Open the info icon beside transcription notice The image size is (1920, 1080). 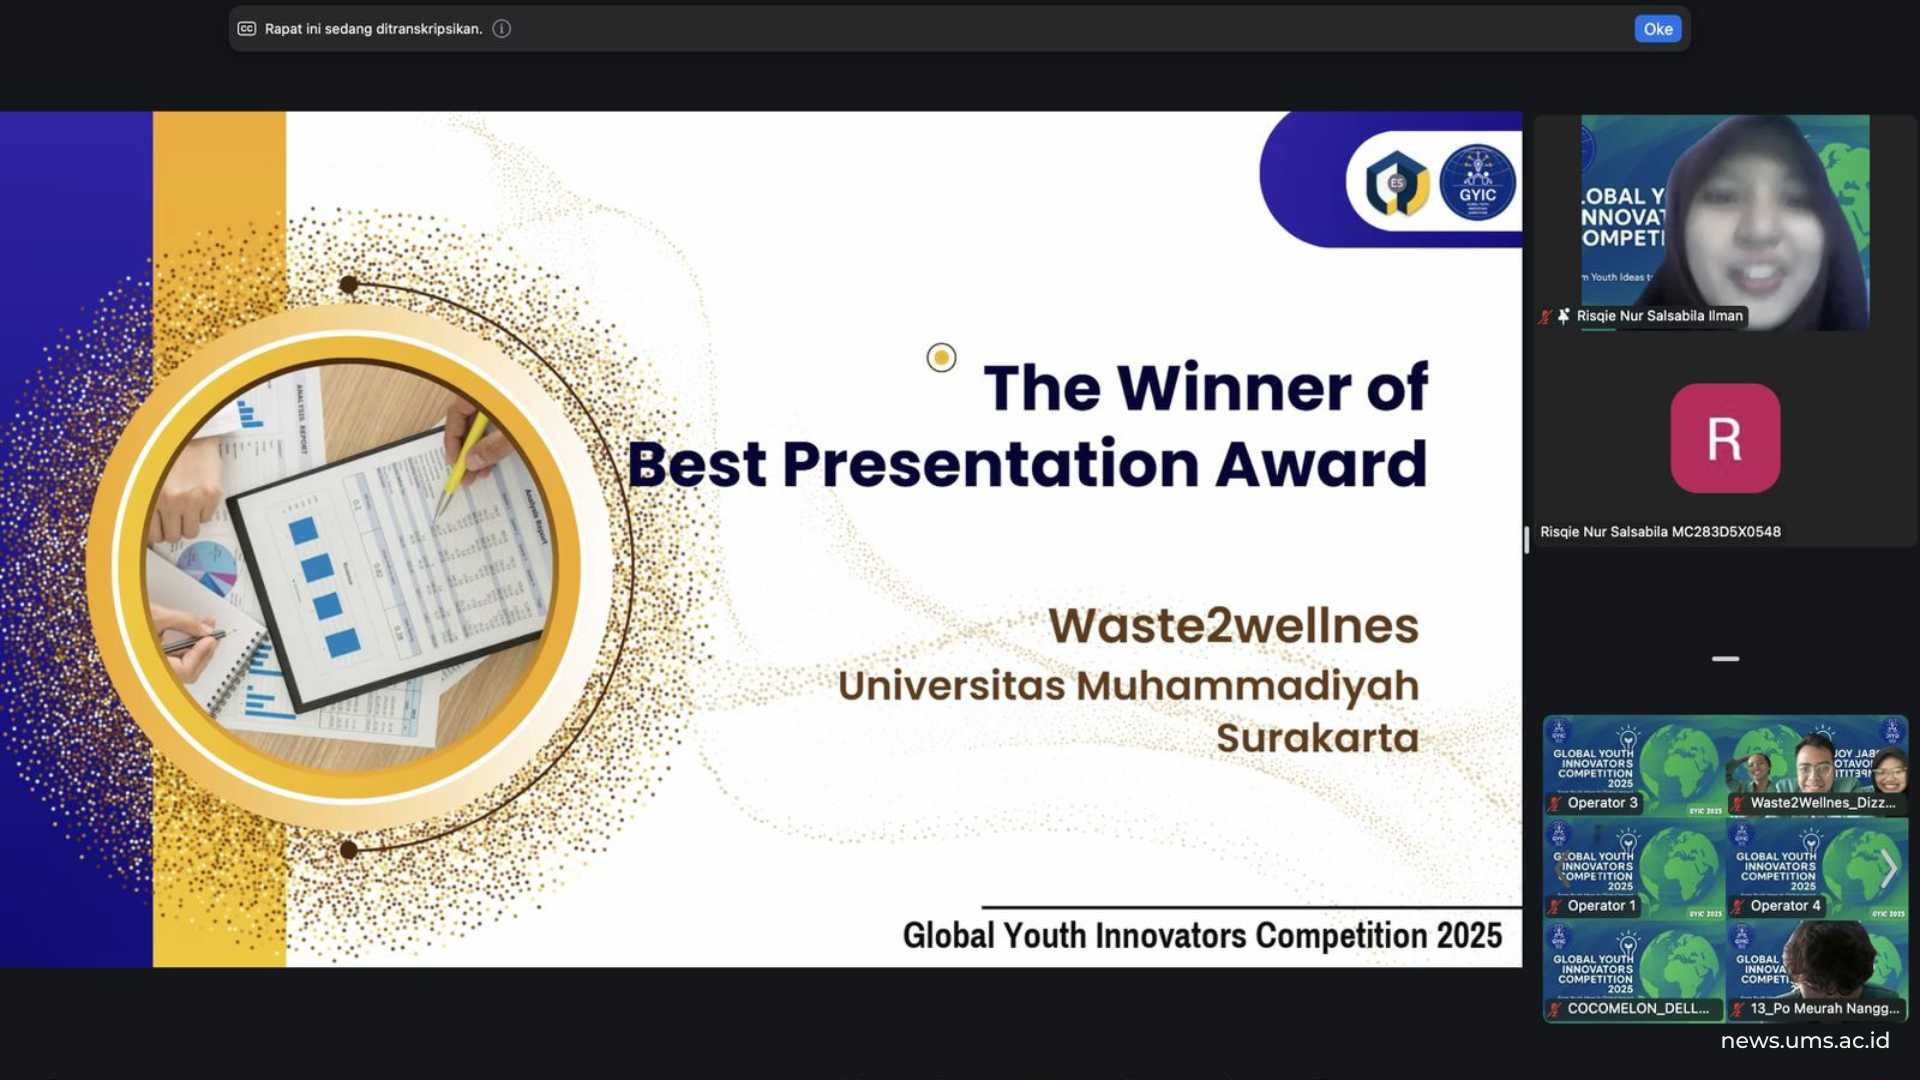pos(502,29)
